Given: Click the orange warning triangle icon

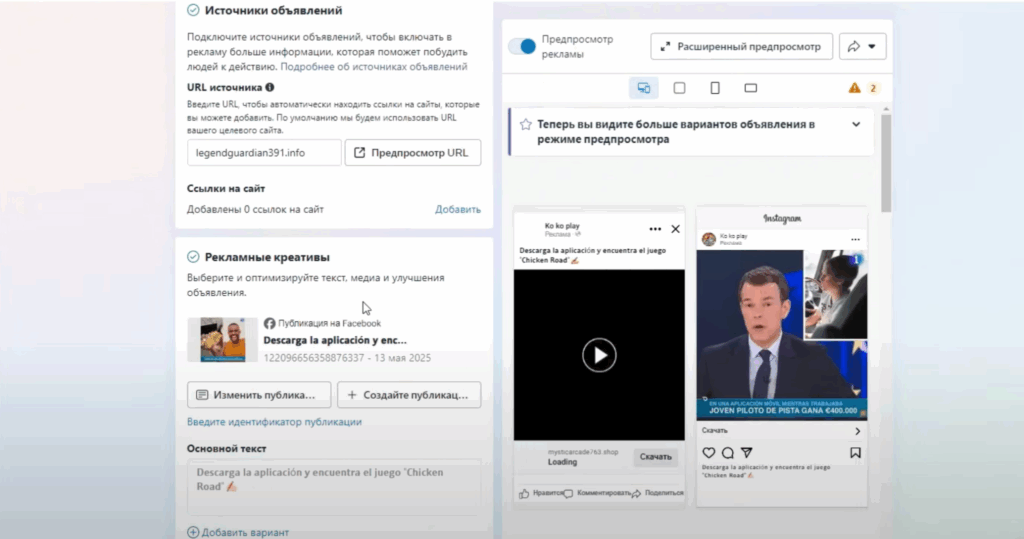Looking at the screenshot, I should click(x=854, y=88).
